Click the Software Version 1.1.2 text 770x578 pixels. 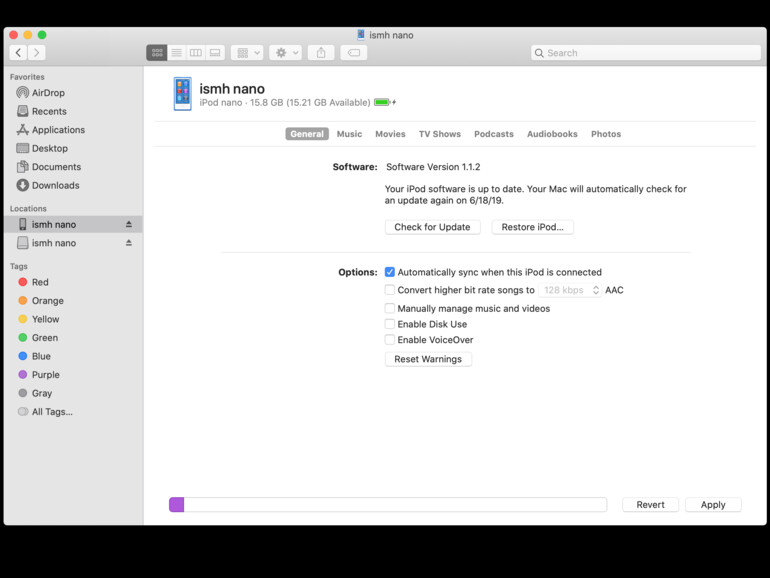(433, 167)
